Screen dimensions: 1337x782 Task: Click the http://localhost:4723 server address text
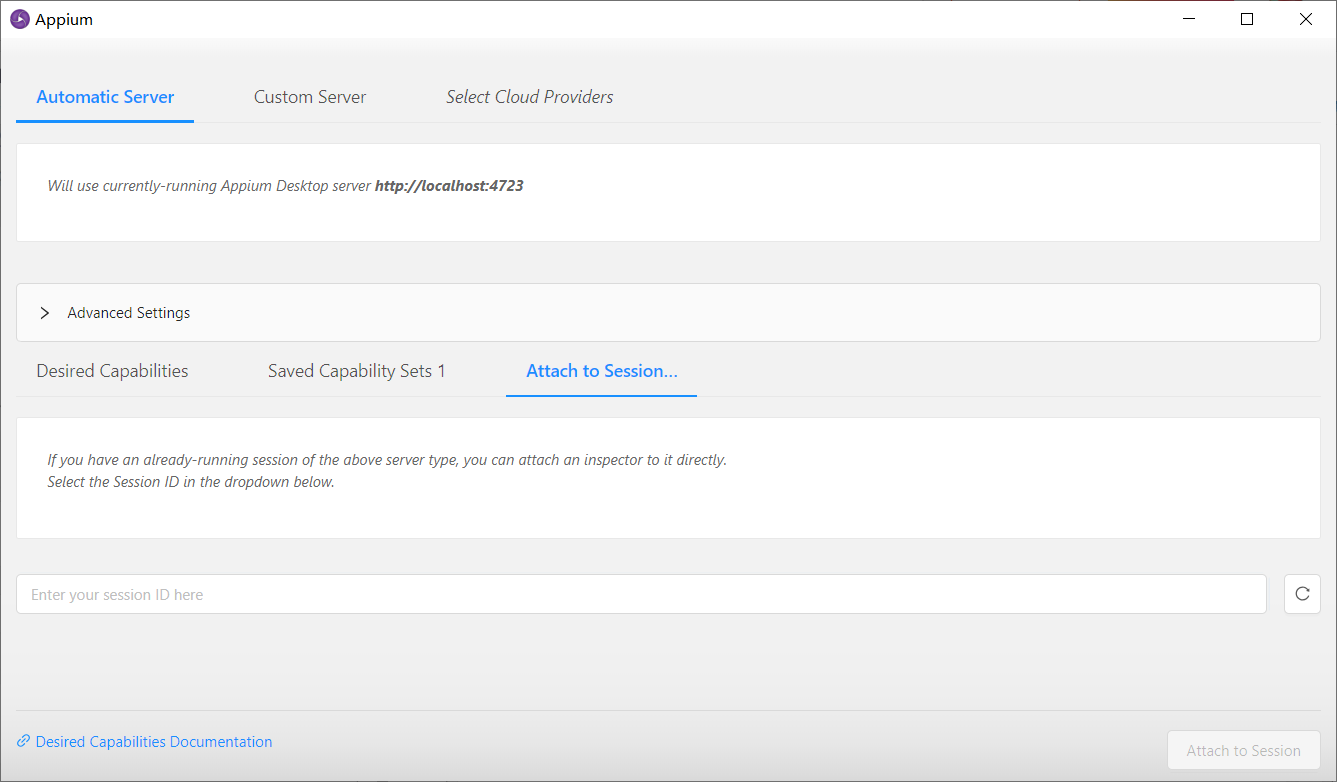click(x=449, y=186)
